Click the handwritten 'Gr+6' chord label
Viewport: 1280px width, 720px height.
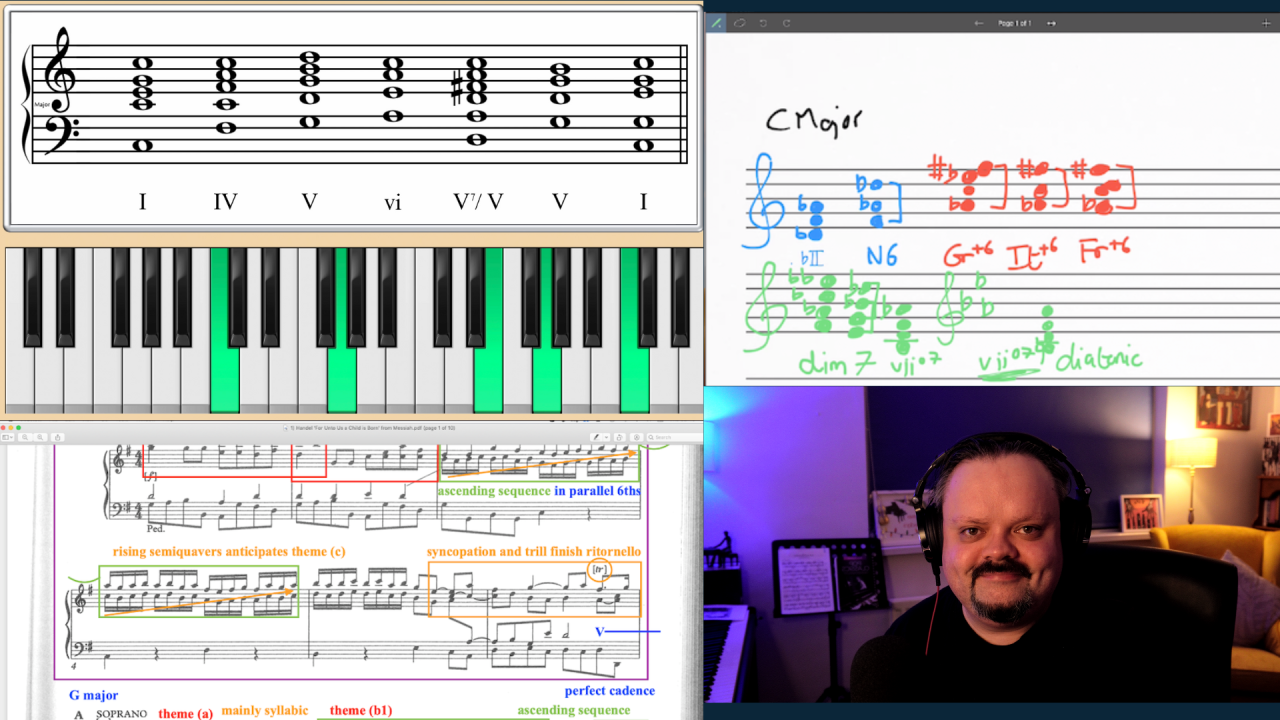pyautogui.click(x=970, y=255)
